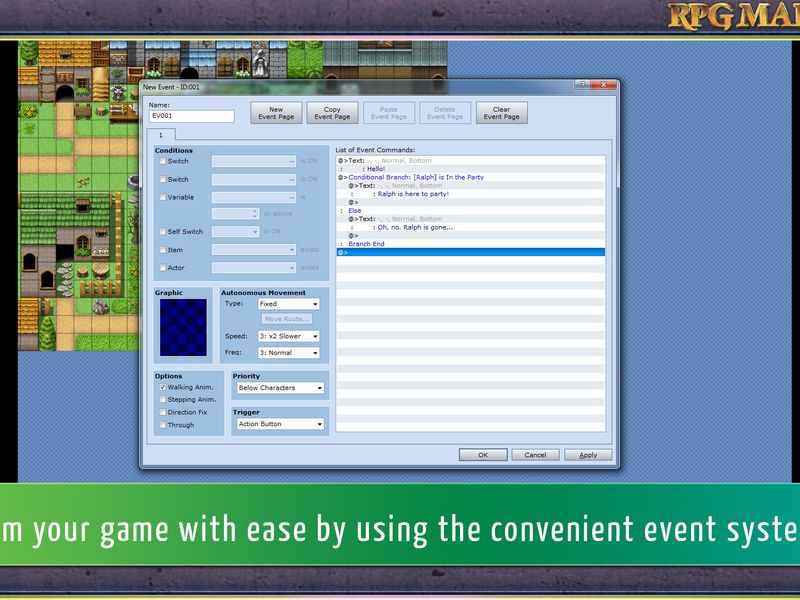
Task: Click the Clear Event Page button
Action: coord(502,113)
